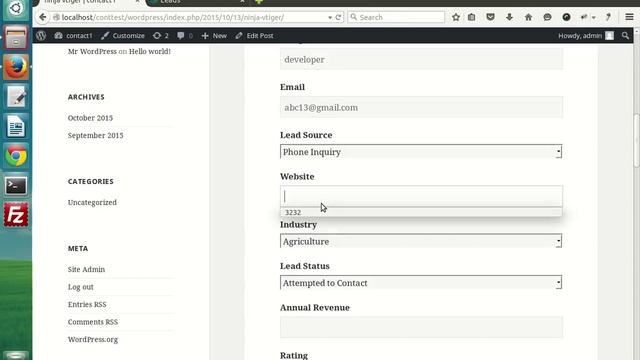Open LibreOffice Writer from the dock
The height and width of the screenshot is (360, 640).
pos(16,126)
